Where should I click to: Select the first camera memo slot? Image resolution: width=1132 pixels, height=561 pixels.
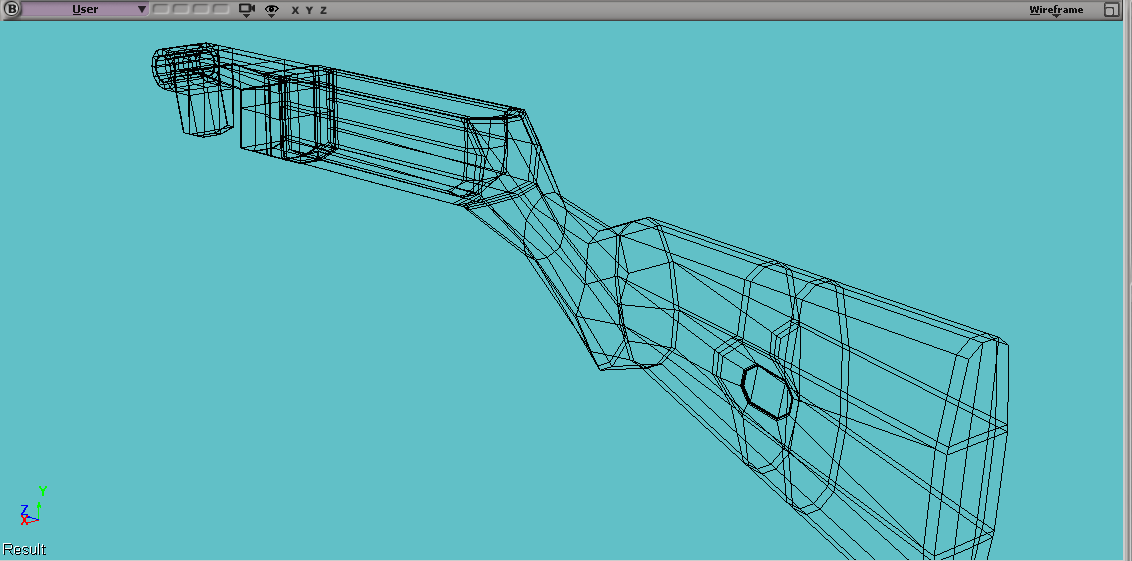pos(161,10)
